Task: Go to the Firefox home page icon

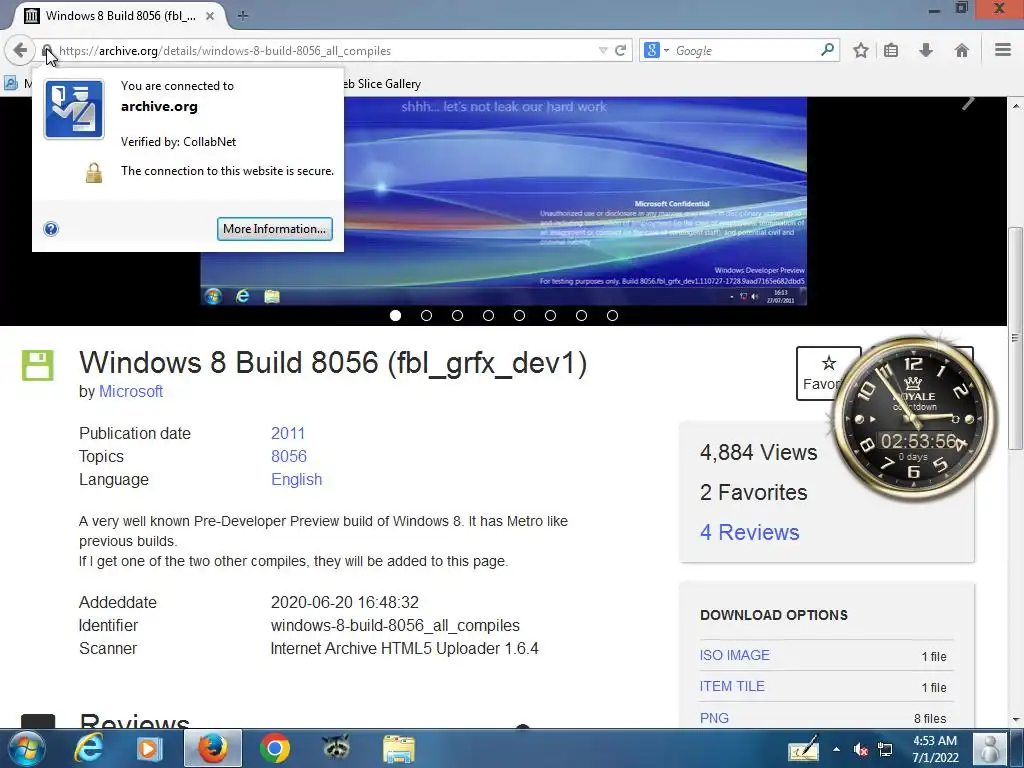Action: tap(961, 50)
